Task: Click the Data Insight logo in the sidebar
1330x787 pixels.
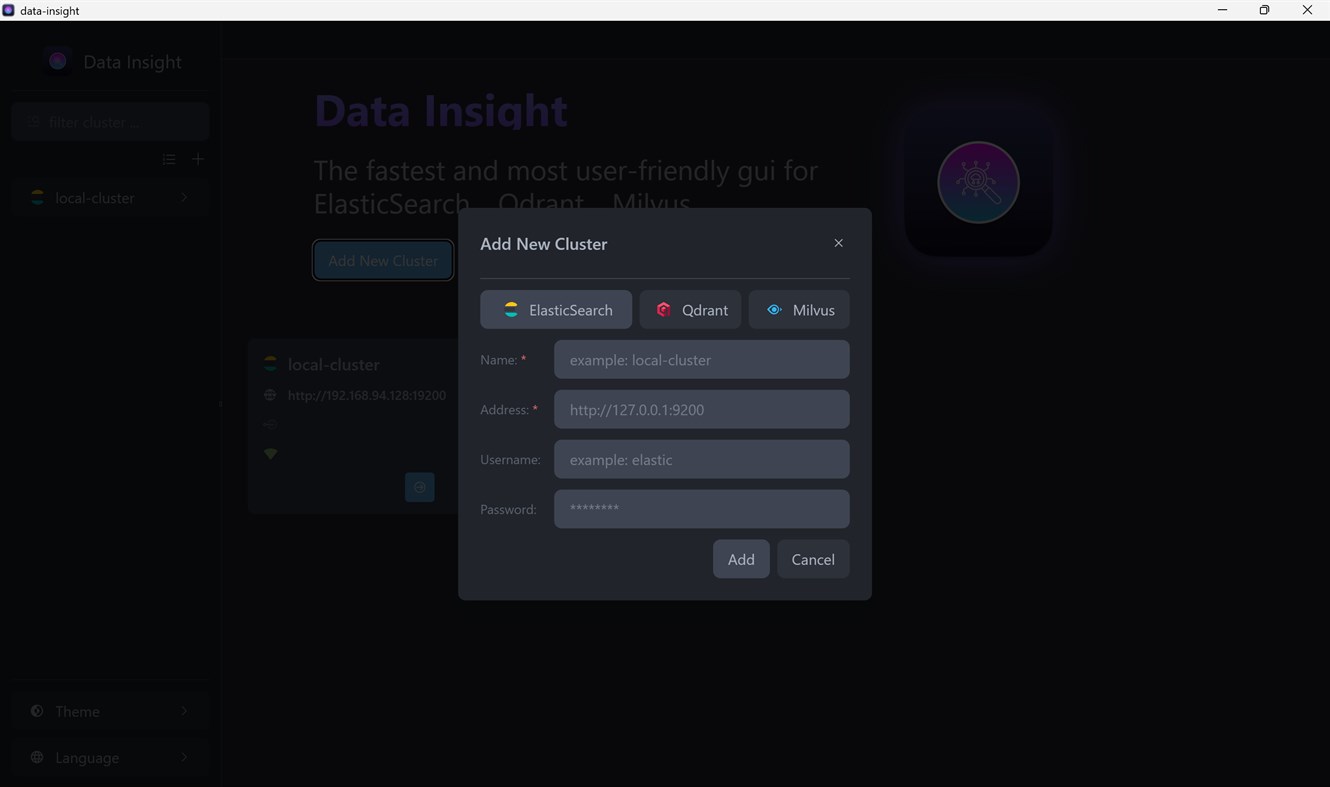Action: pyautogui.click(x=58, y=61)
